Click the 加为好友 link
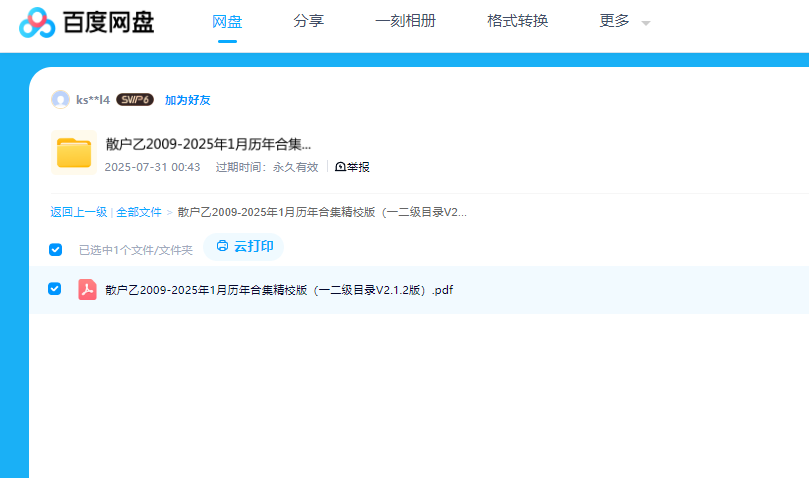This screenshot has height=478, width=809. pyautogui.click(x=187, y=100)
